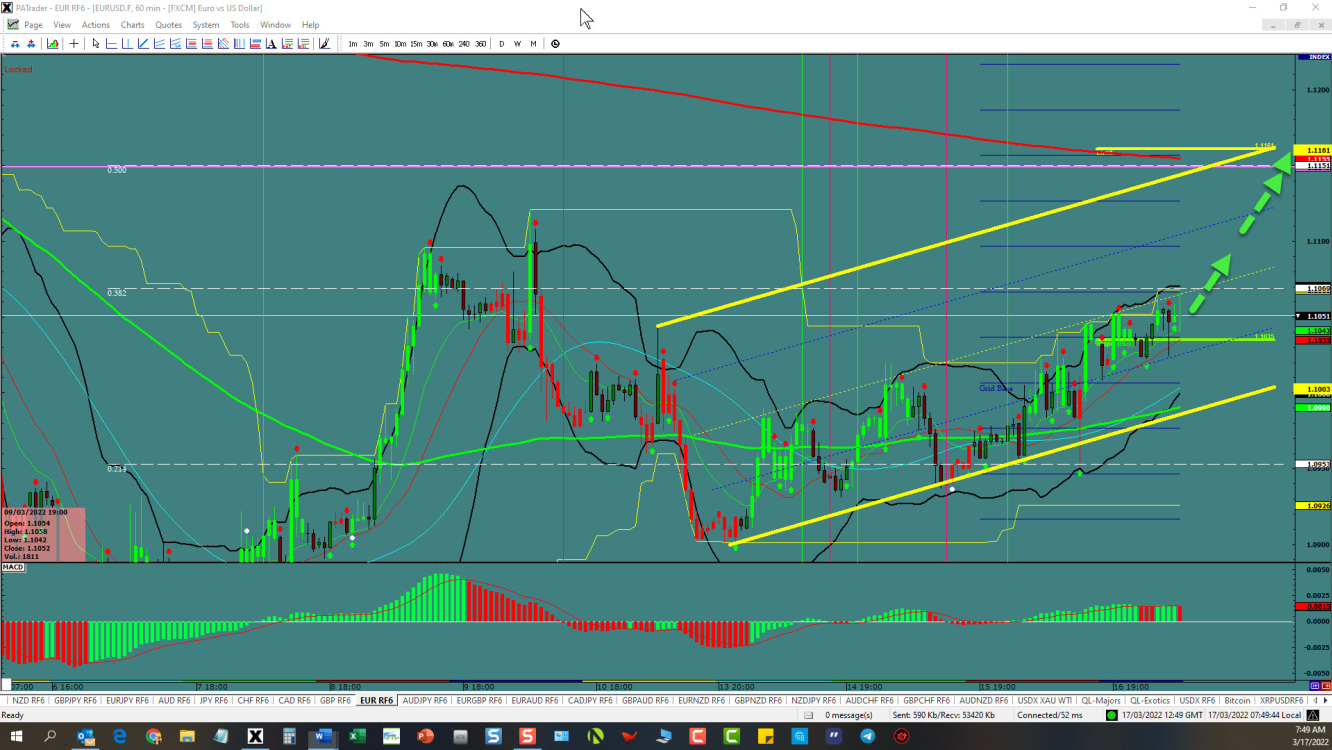
Task: Switch chart to daily D timeframe
Action: click(502, 44)
